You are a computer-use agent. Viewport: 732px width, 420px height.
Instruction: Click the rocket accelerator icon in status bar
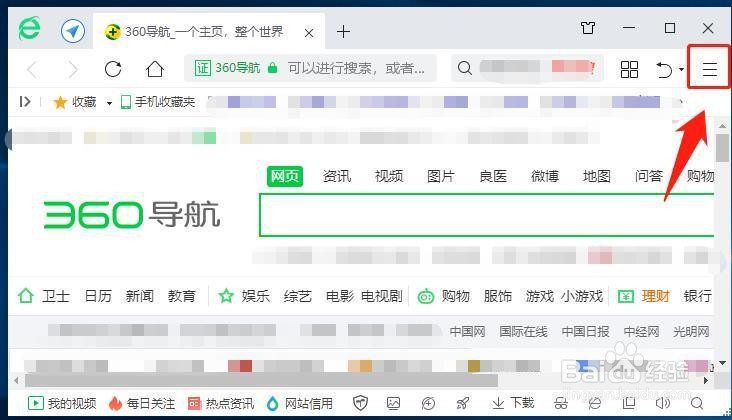coord(463,403)
